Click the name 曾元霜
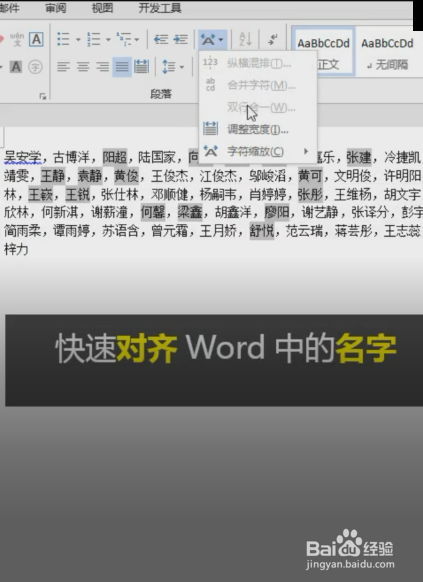The height and width of the screenshot is (582, 423). 170,231
